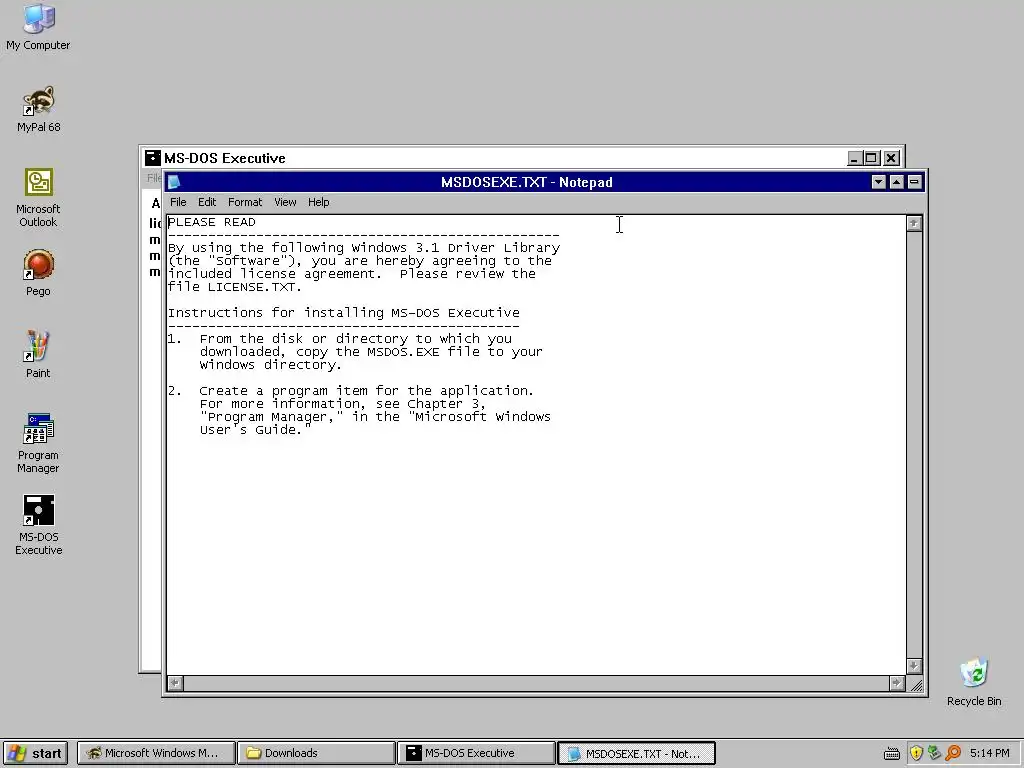1024x768 pixels.
Task: Switch to MS-DOS Executive taskbar button
Action: pos(476,753)
